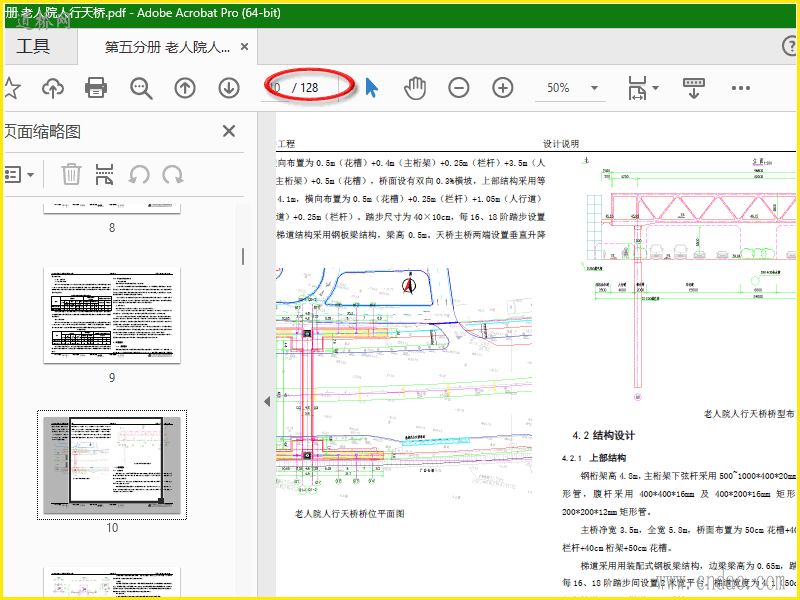Rotate page clockwise

click(173, 175)
